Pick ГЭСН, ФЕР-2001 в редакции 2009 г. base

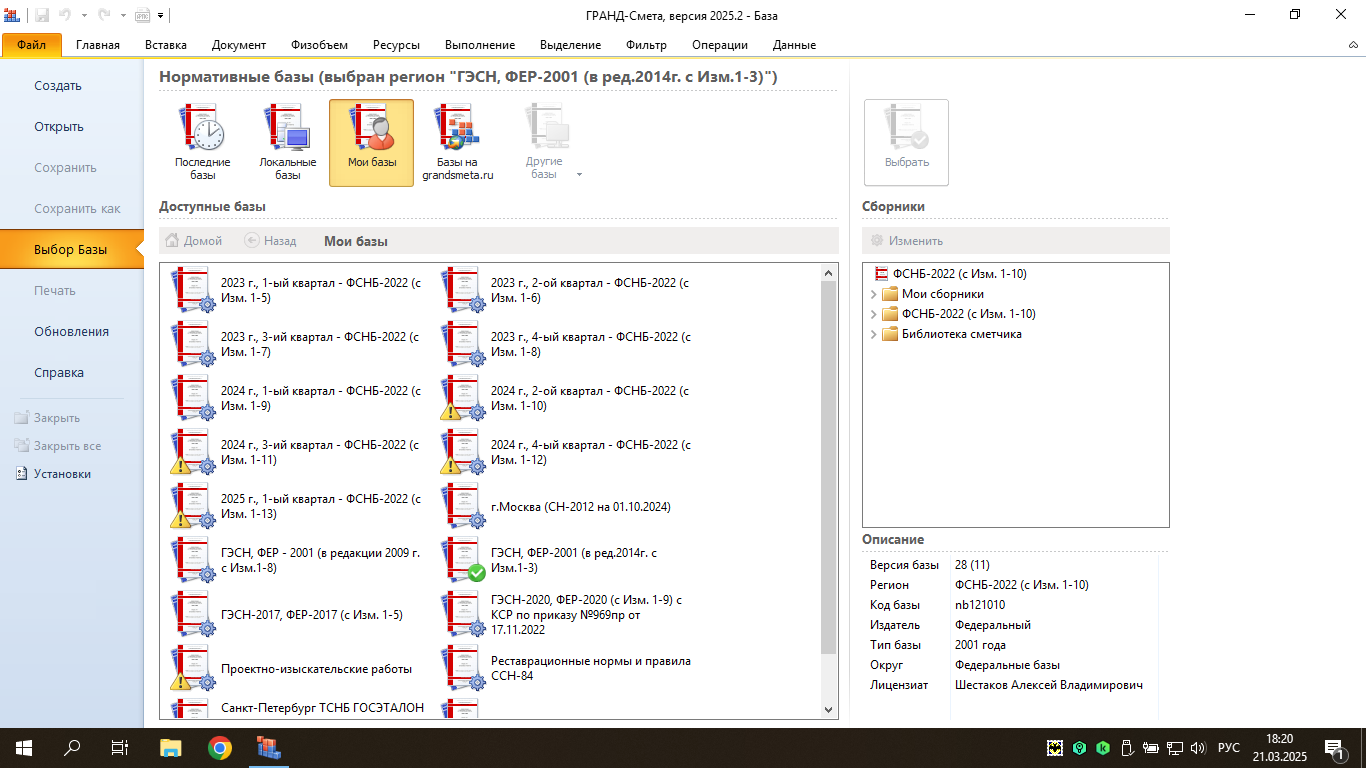coord(297,560)
